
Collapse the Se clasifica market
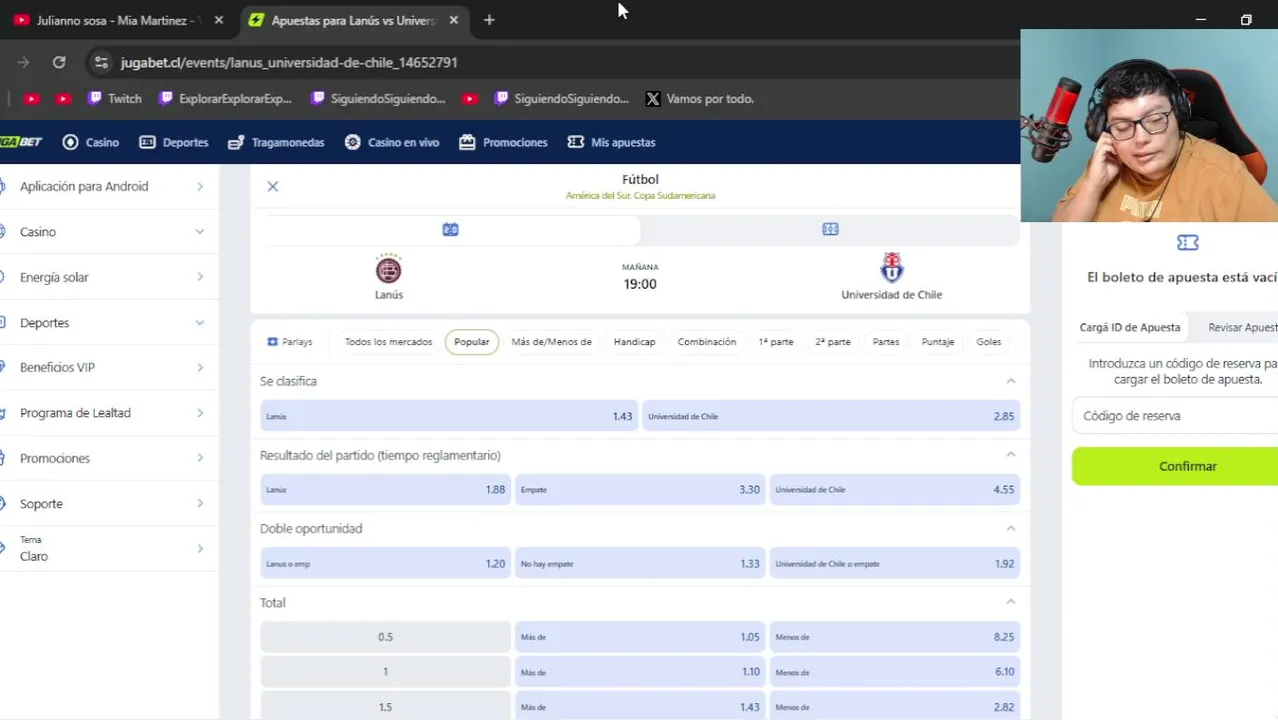[1010, 381]
